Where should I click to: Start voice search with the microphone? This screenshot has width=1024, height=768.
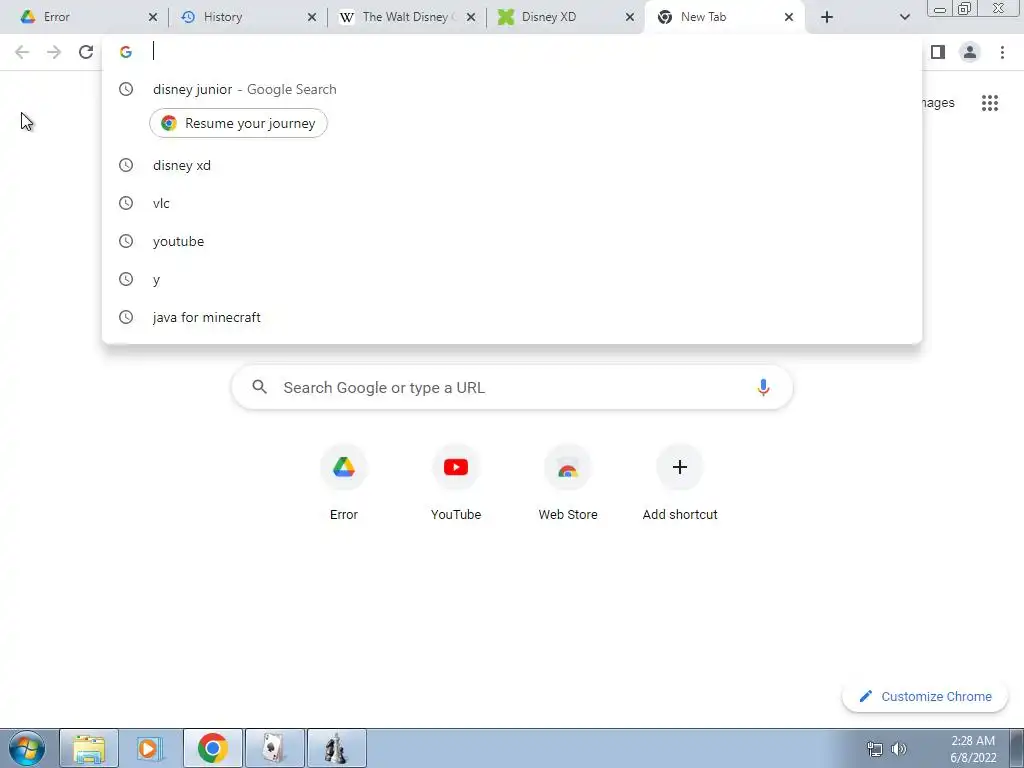763,387
